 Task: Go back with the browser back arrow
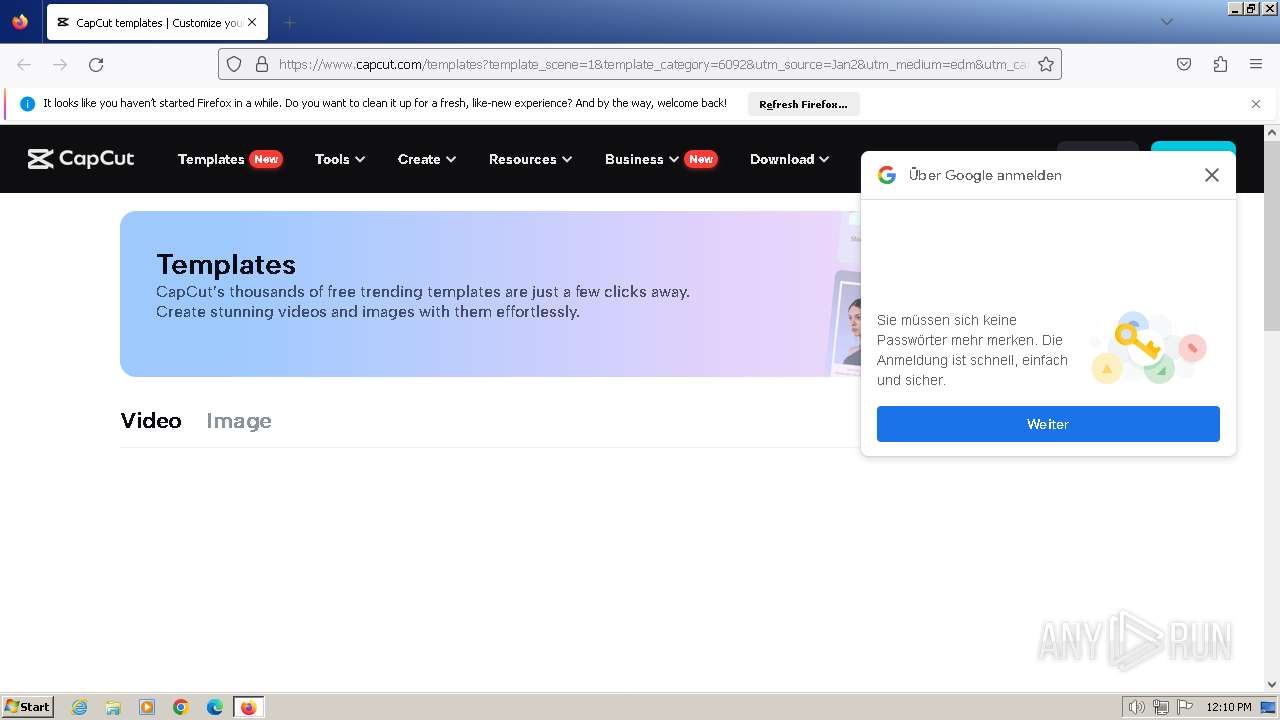(24, 64)
